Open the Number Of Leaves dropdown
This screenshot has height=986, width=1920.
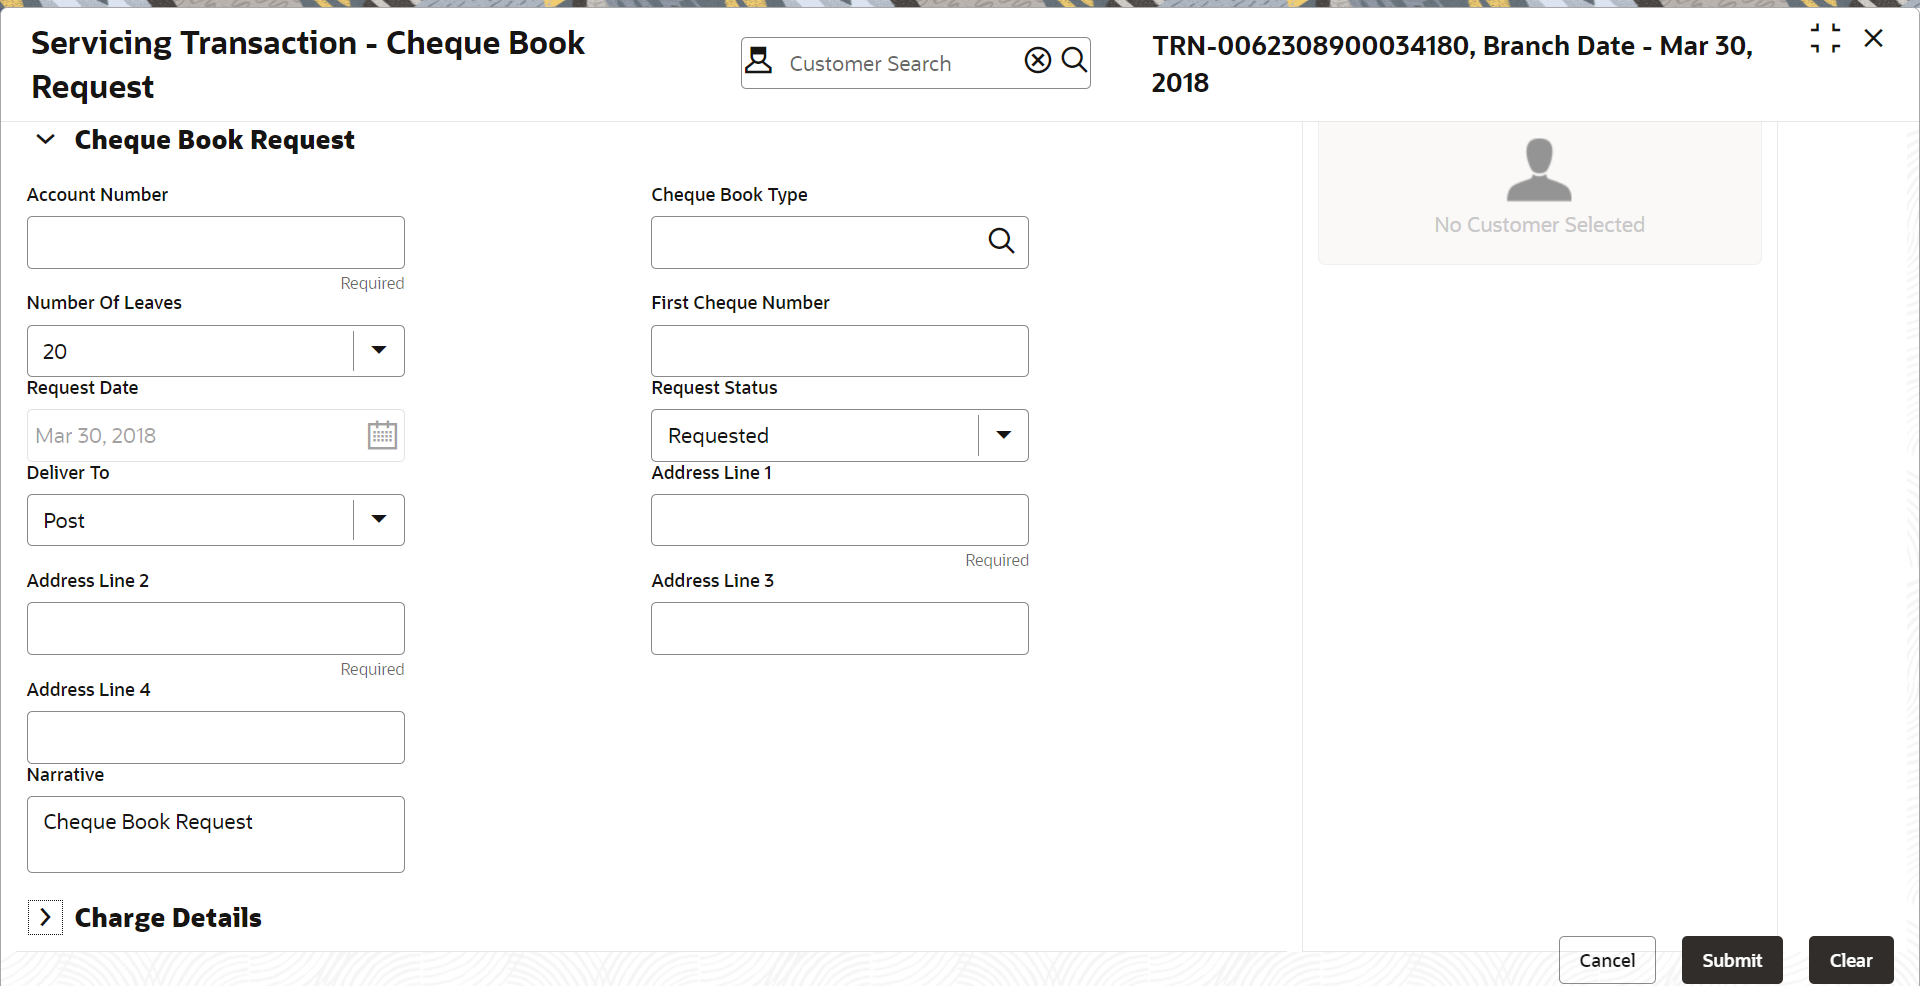379,351
